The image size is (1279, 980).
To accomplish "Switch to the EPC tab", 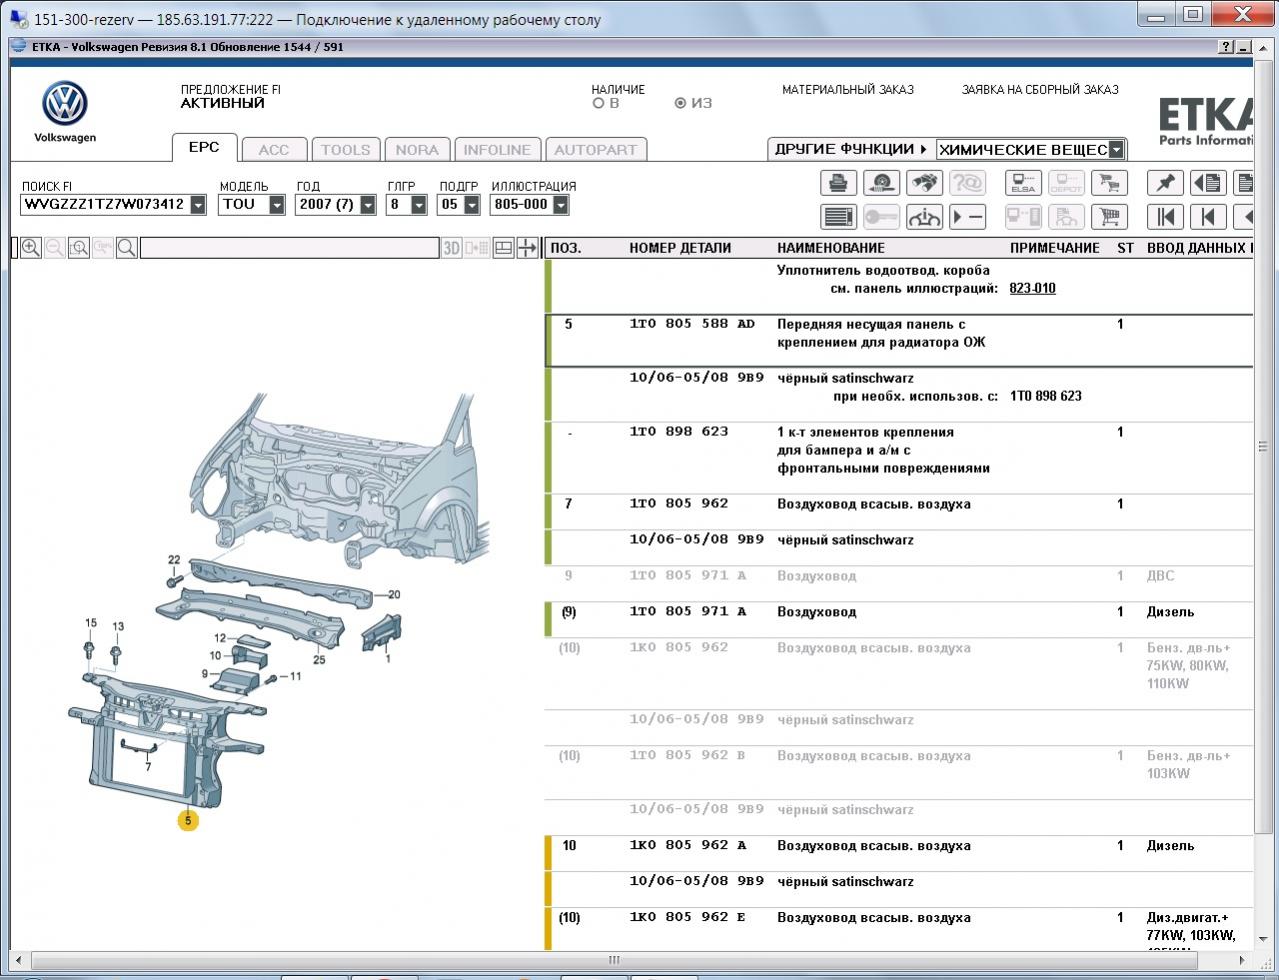I will [x=204, y=147].
